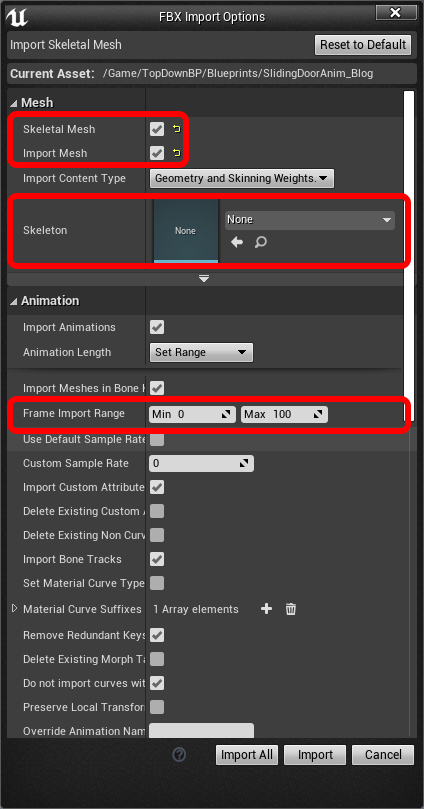Image resolution: width=424 pixels, height=809 pixels.
Task: Toggle the Import Mesh checkbox
Action: 157,153
